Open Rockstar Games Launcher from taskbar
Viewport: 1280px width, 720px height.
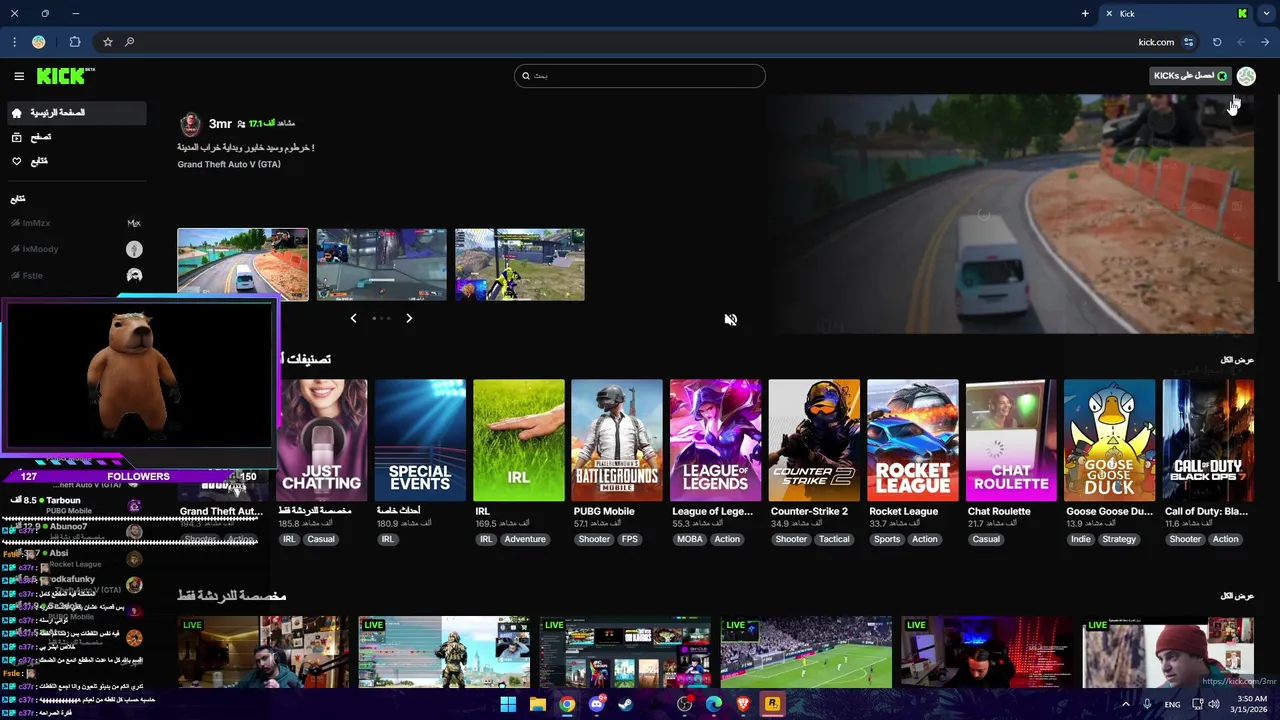coord(772,704)
